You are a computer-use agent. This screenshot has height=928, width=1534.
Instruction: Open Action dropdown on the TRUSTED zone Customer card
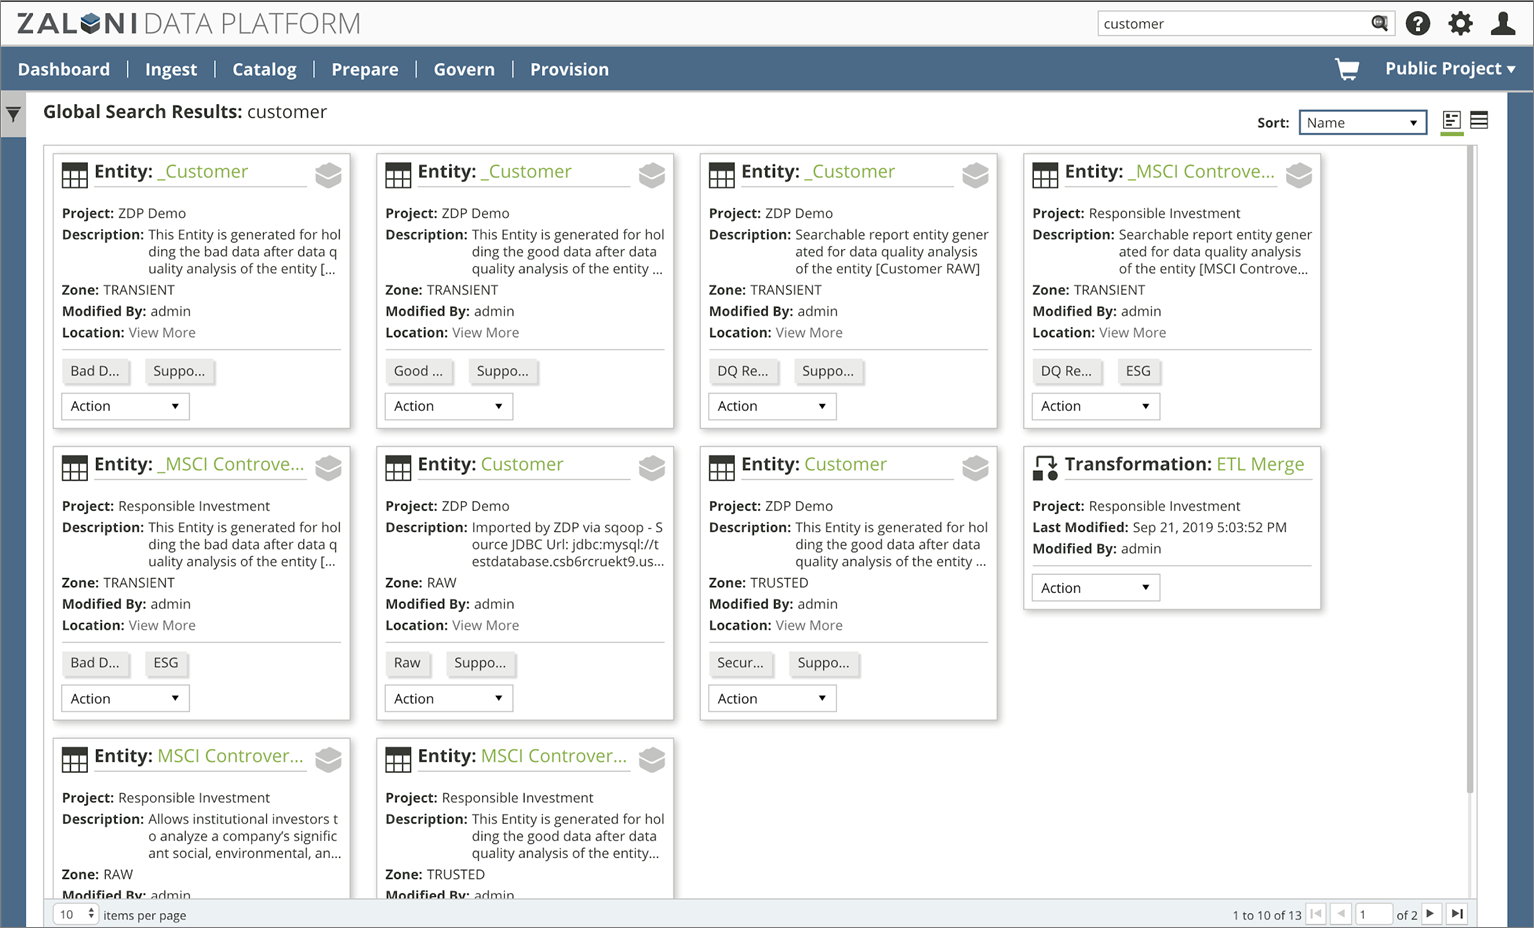[x=772, y=698]
